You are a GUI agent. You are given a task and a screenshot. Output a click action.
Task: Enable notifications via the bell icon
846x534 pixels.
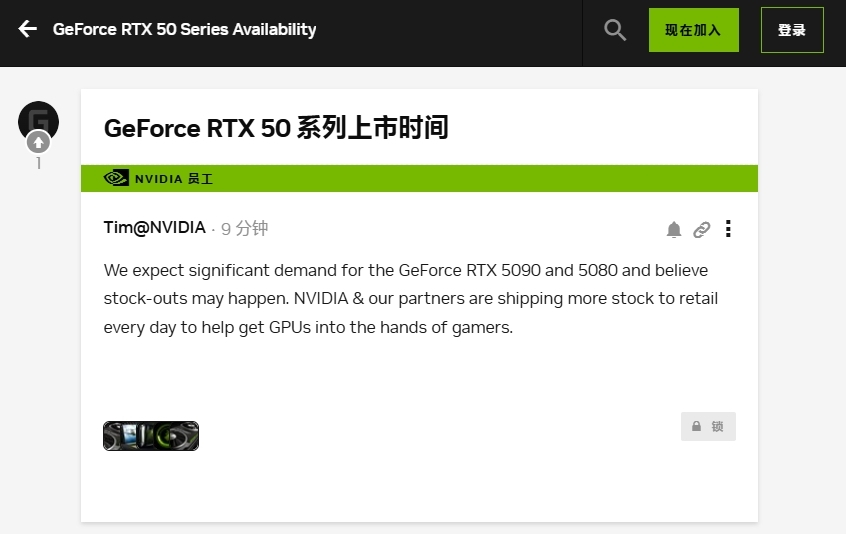(674, 230)
